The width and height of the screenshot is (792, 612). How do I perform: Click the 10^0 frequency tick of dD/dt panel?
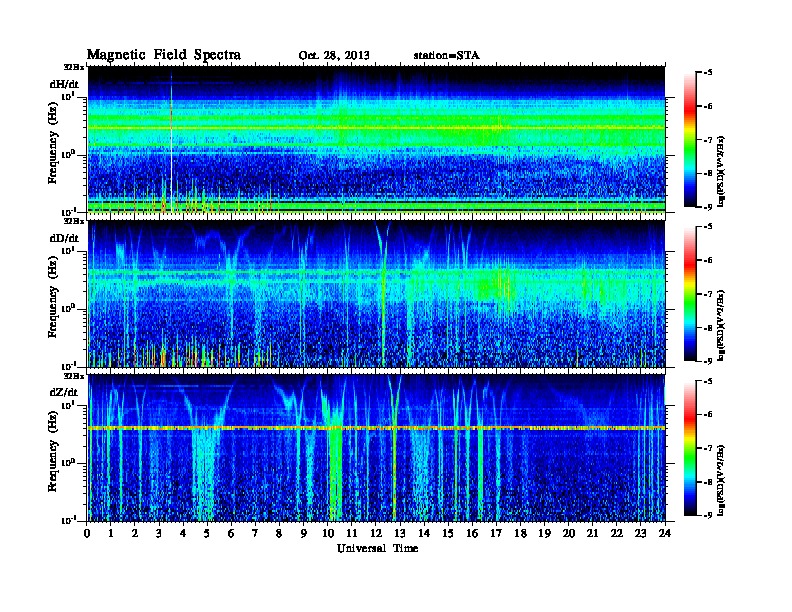point(68,308)
